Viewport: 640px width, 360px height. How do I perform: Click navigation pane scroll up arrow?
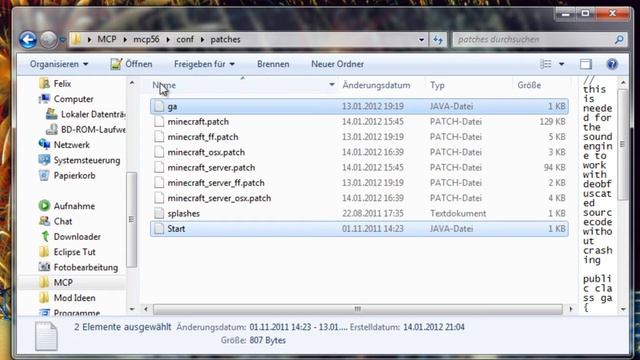pyautogui.click(x=131, y=83)
